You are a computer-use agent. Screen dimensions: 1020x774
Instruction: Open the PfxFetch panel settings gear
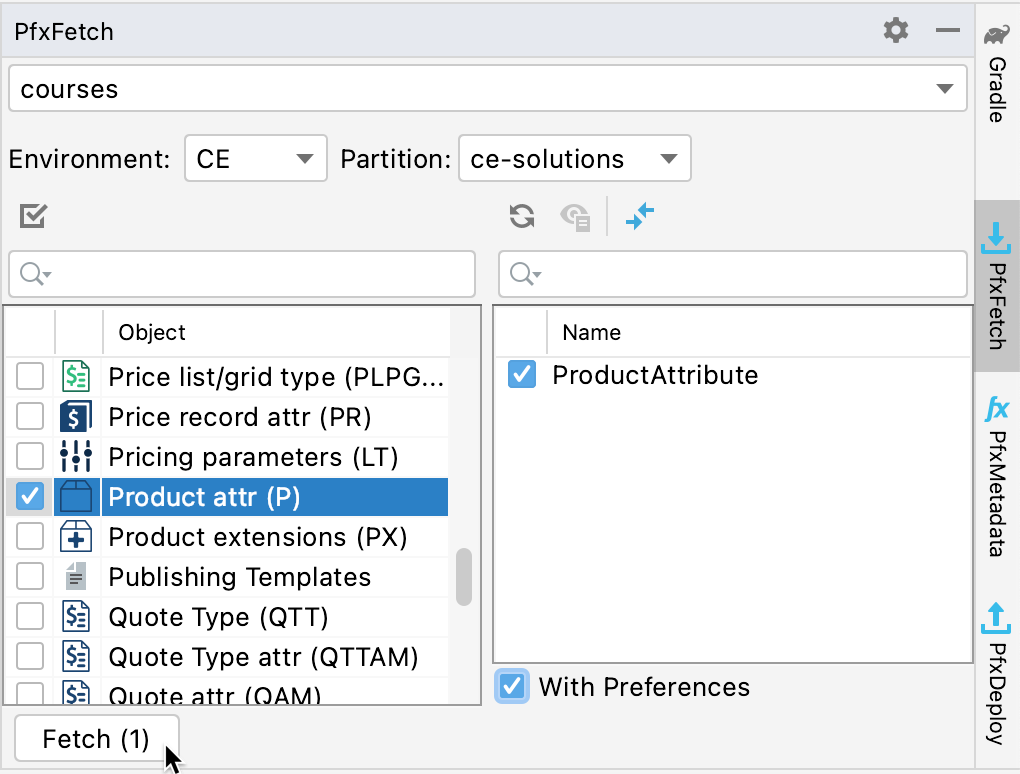coord(895,30)
